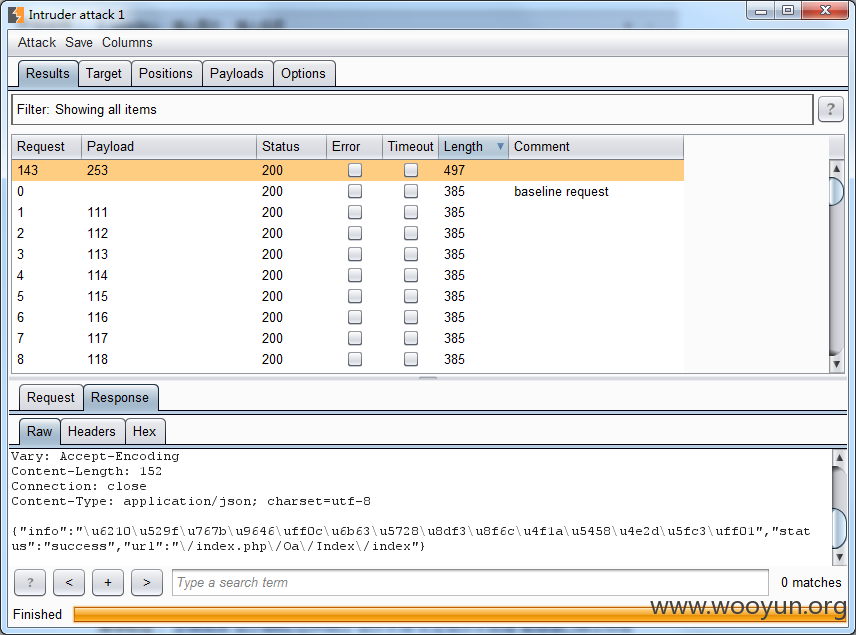
Task: Switch to the Results tab
Action: pos(48,74)
